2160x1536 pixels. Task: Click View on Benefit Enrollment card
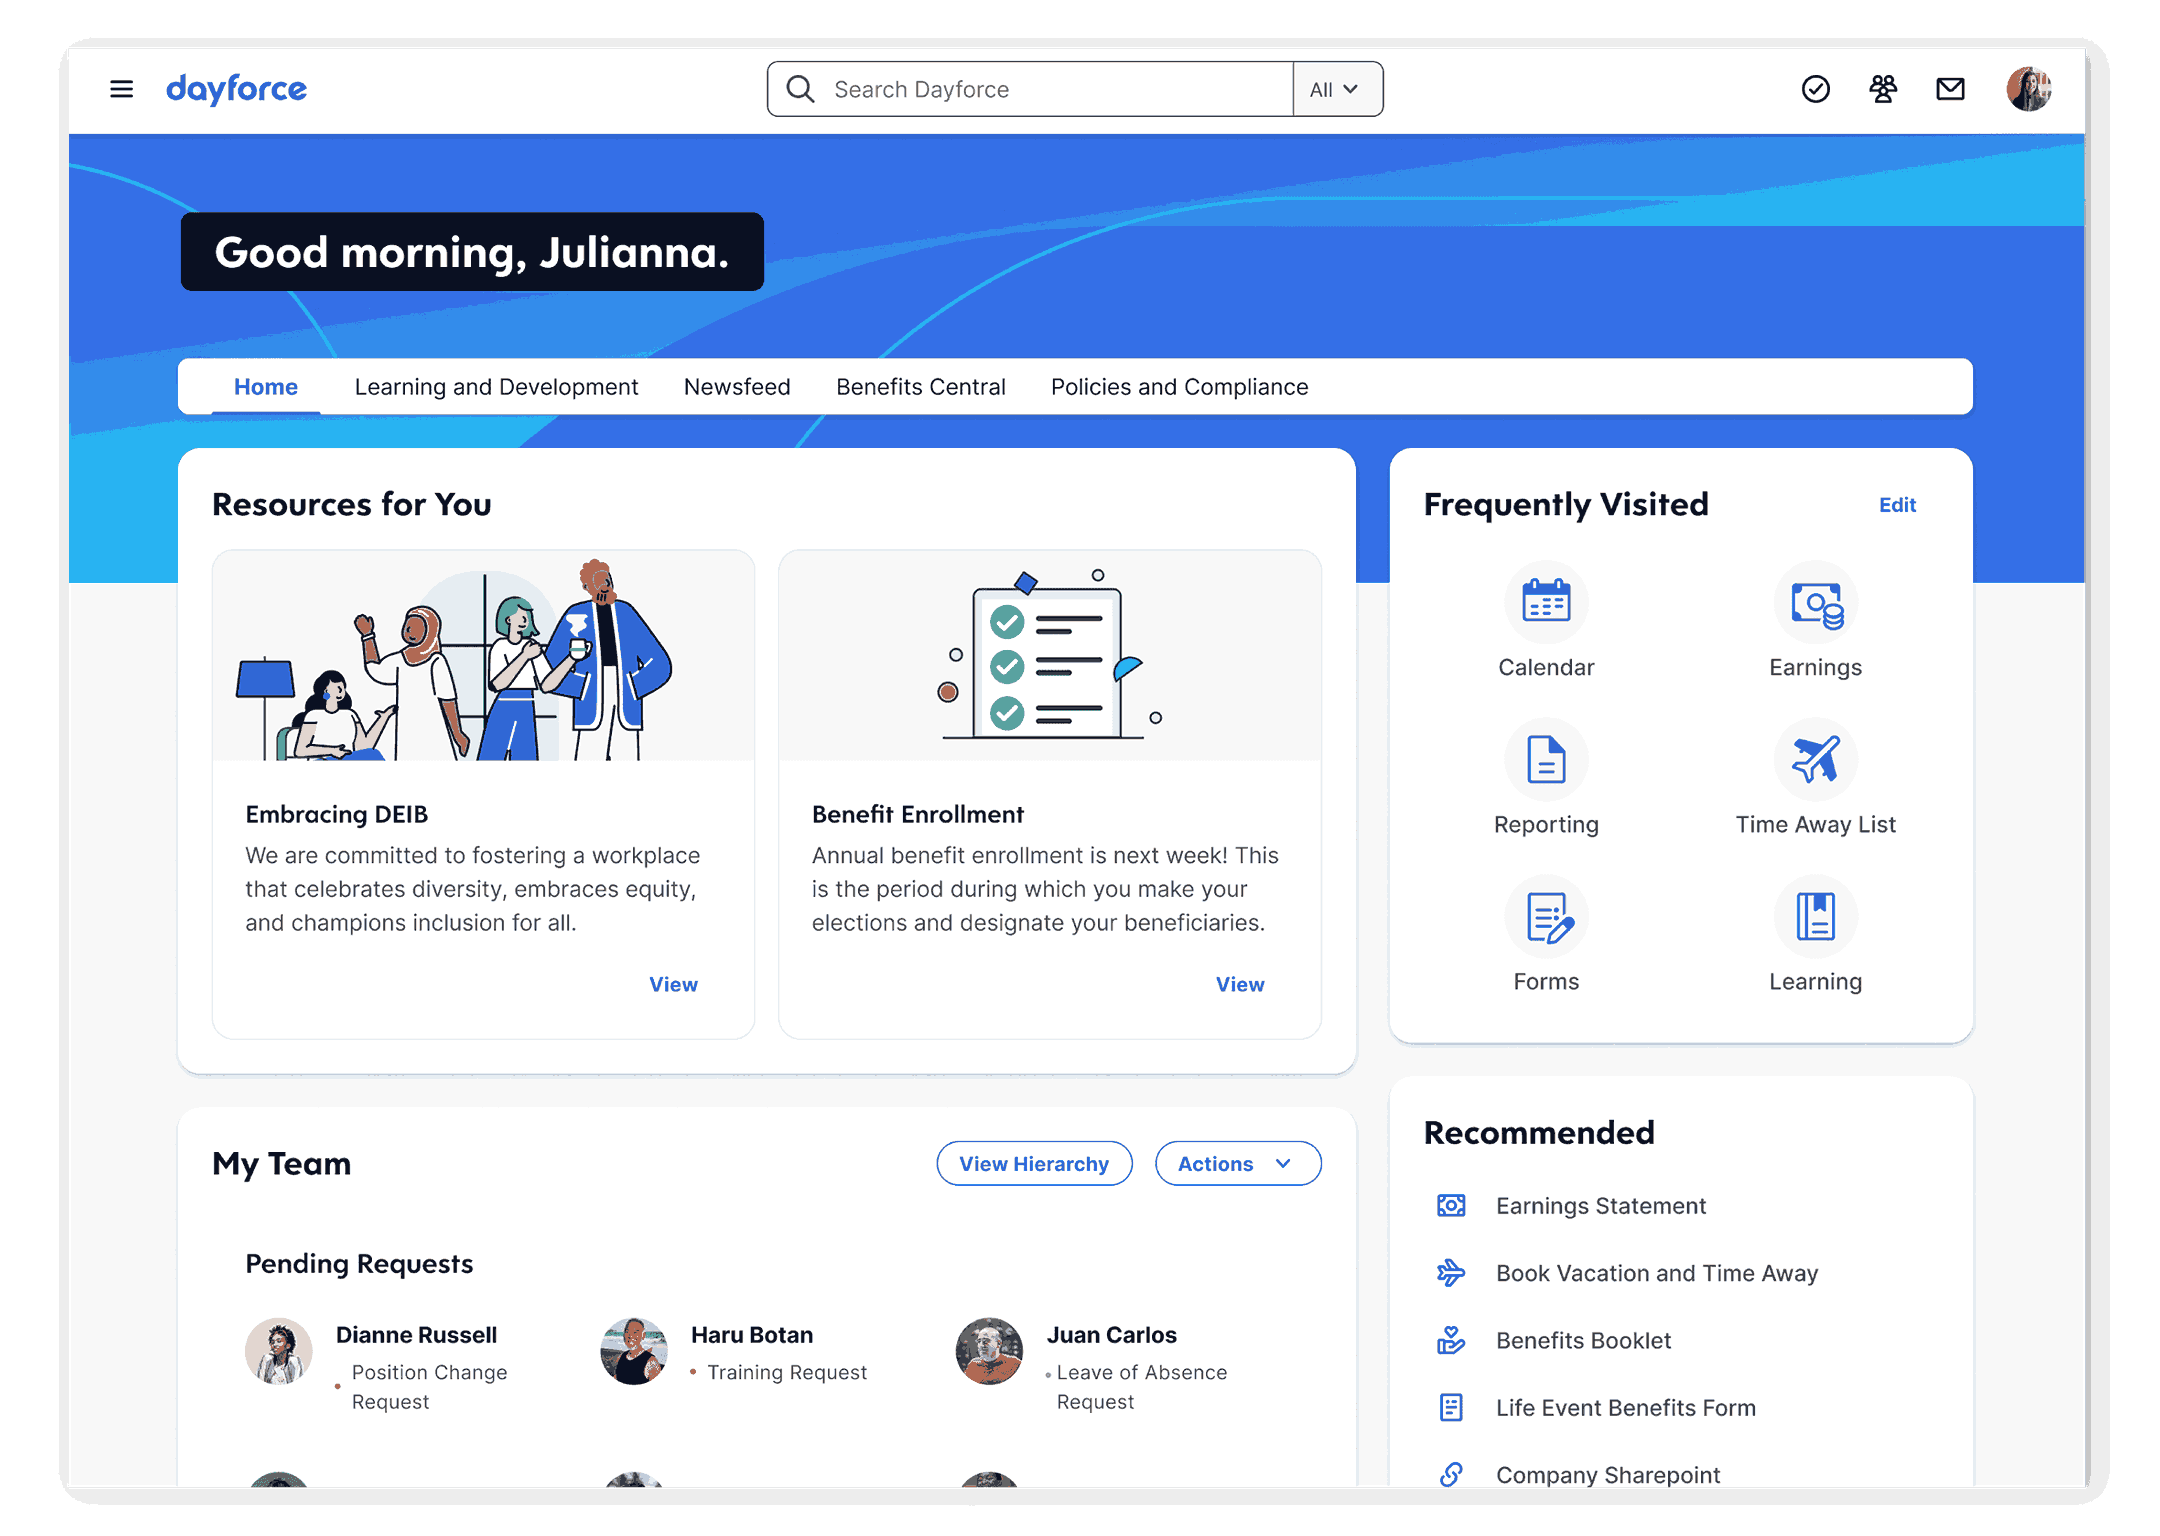pos(1239,984)
